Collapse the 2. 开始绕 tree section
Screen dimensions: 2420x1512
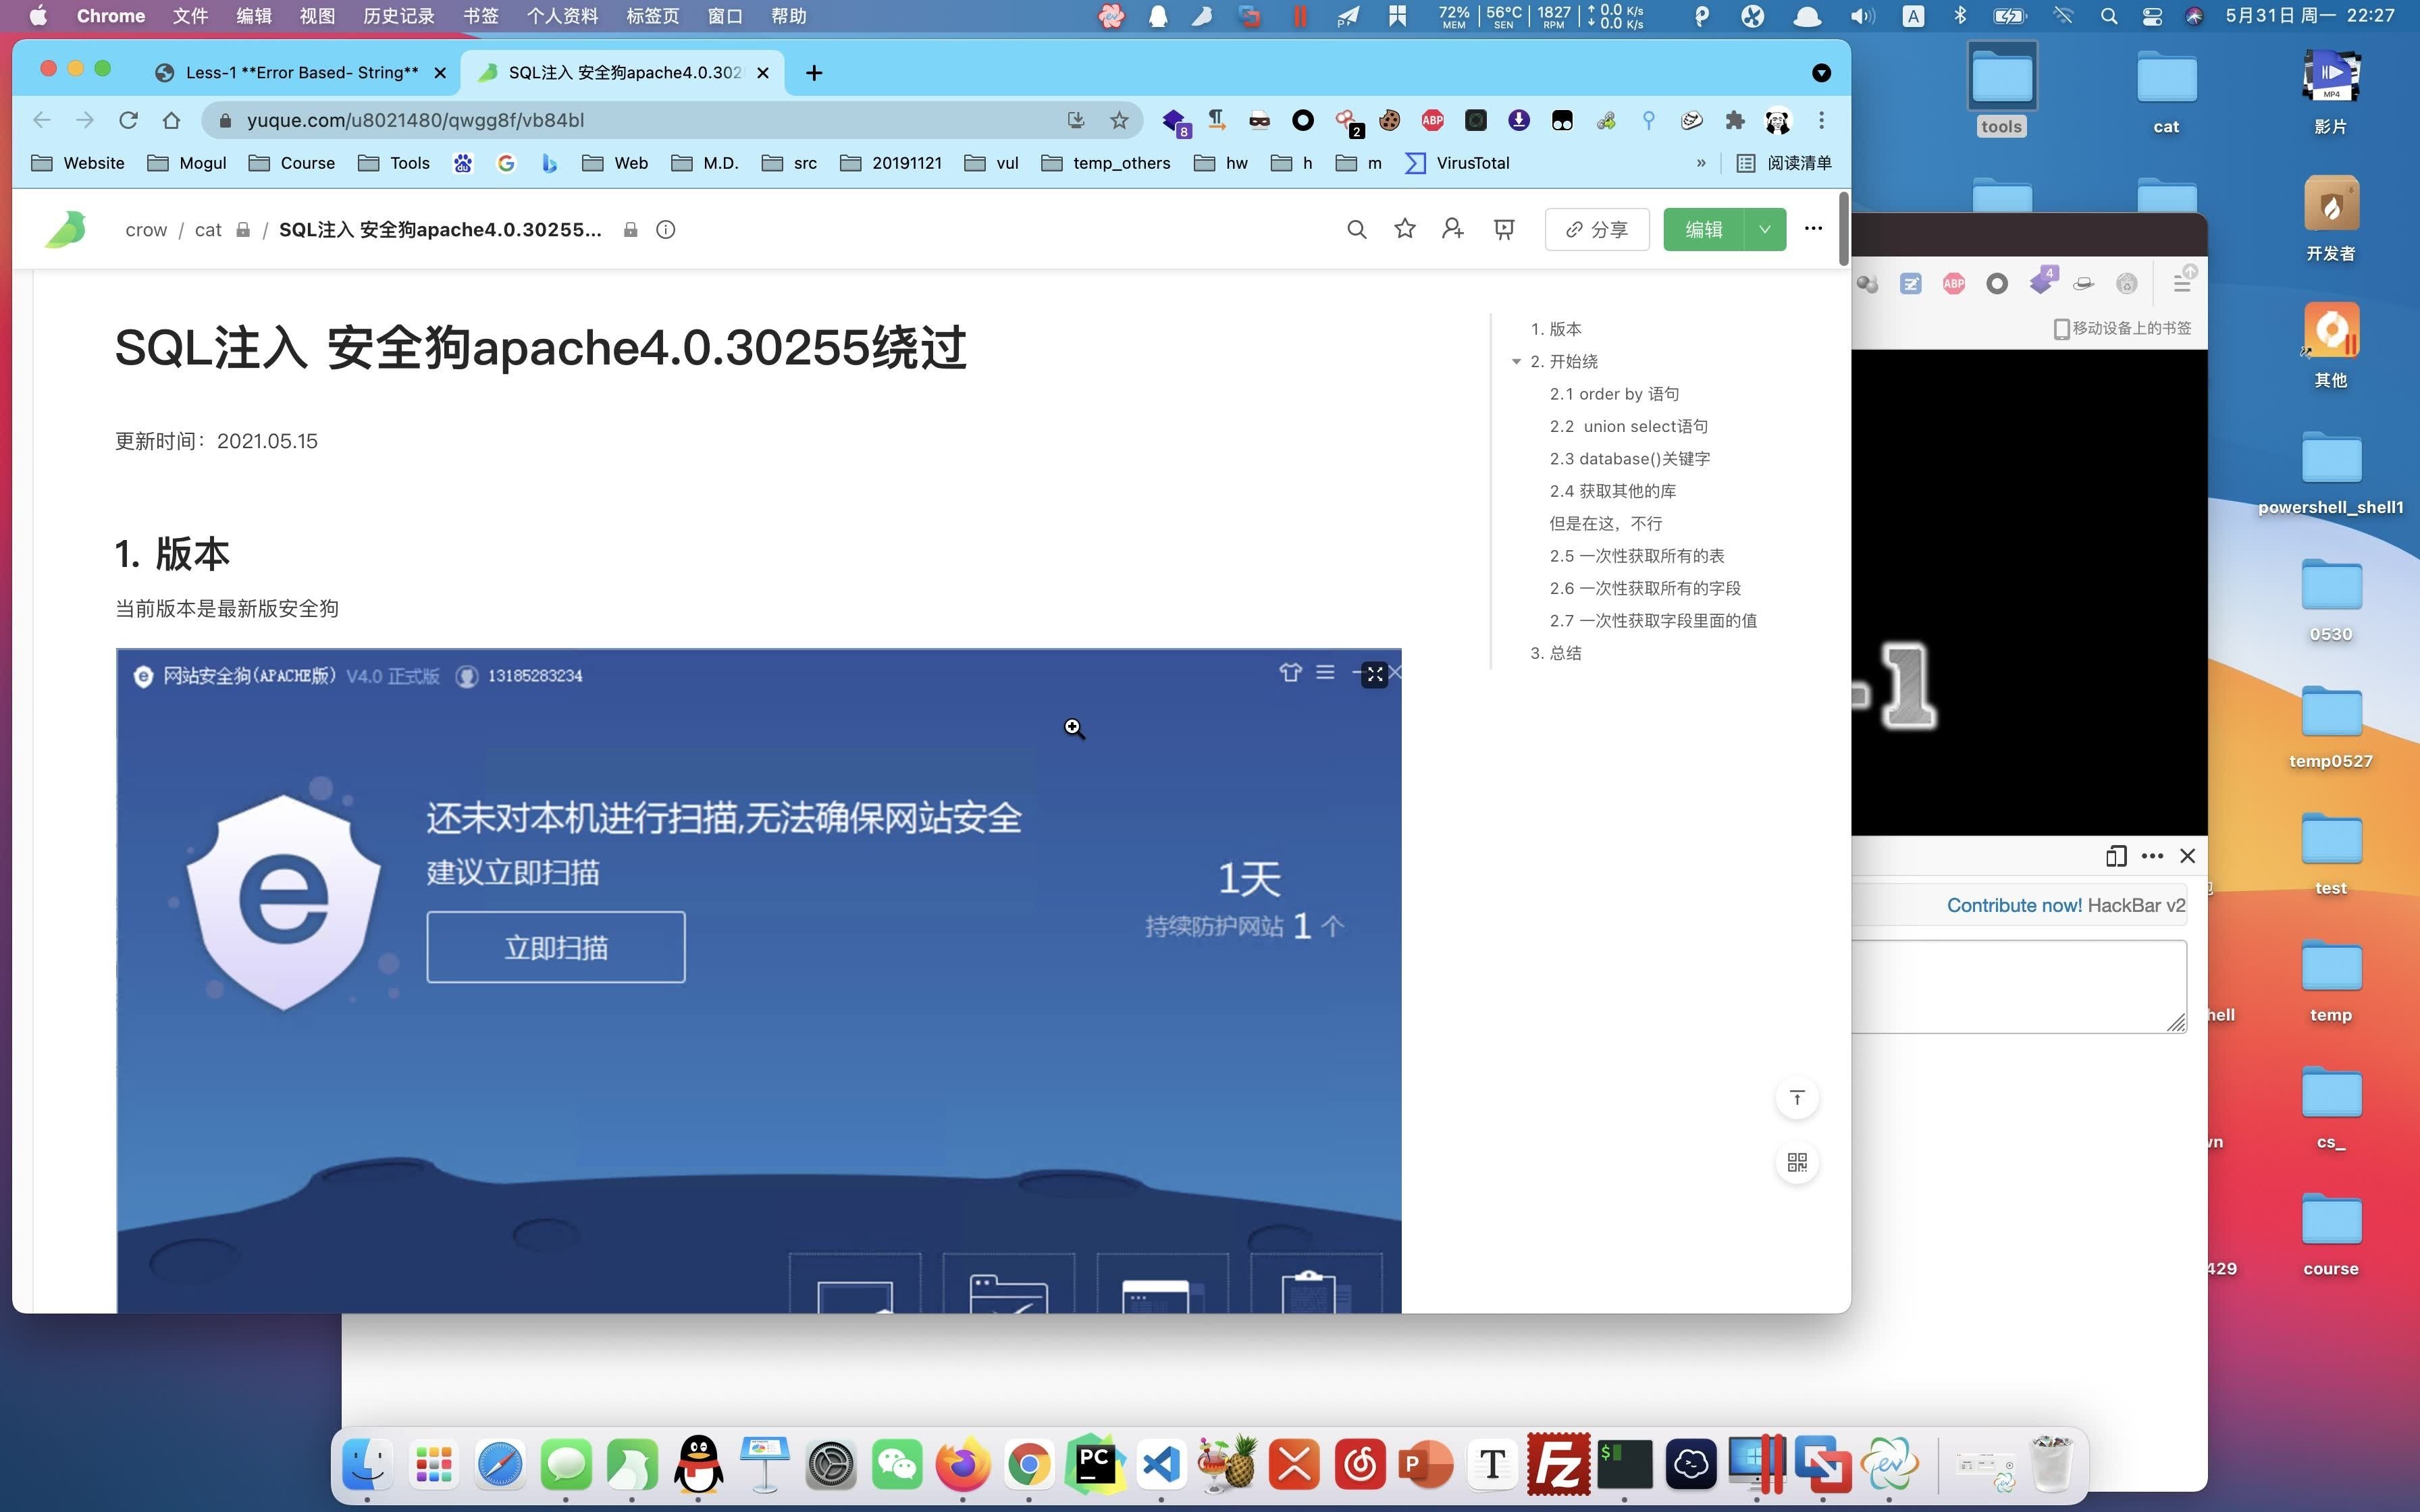(x=1516, y=360)
